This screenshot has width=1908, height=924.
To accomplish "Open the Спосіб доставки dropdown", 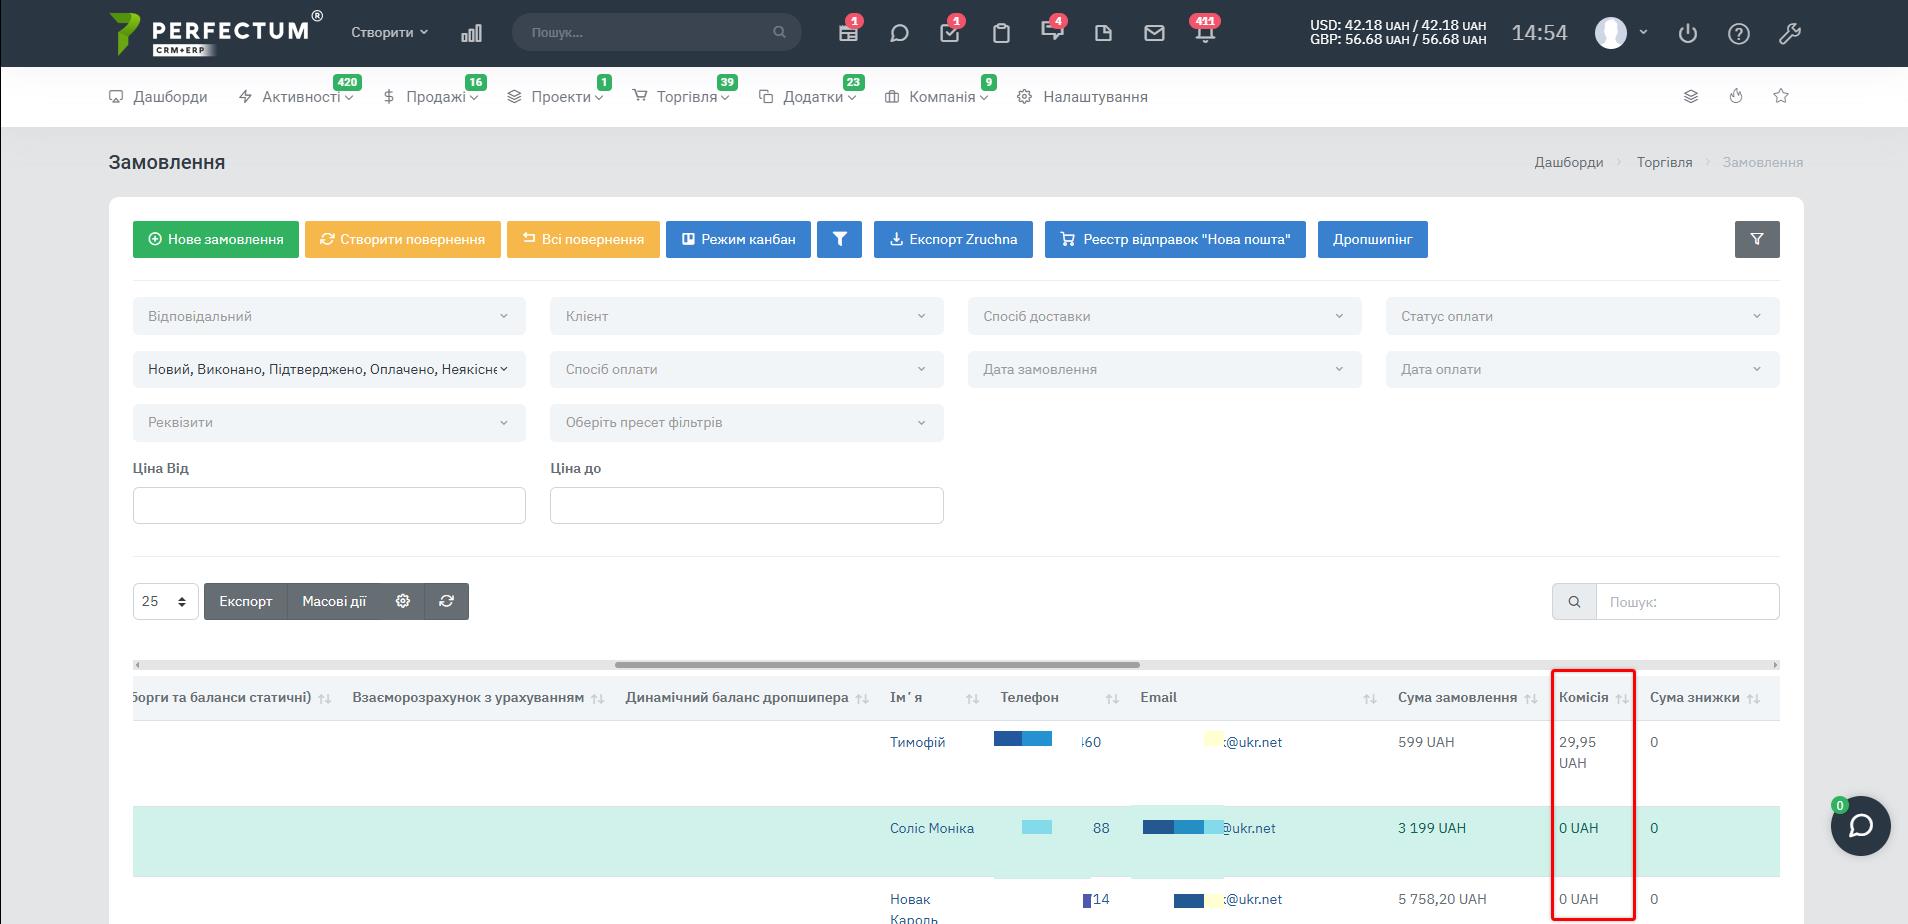I will click(1164, 316).
